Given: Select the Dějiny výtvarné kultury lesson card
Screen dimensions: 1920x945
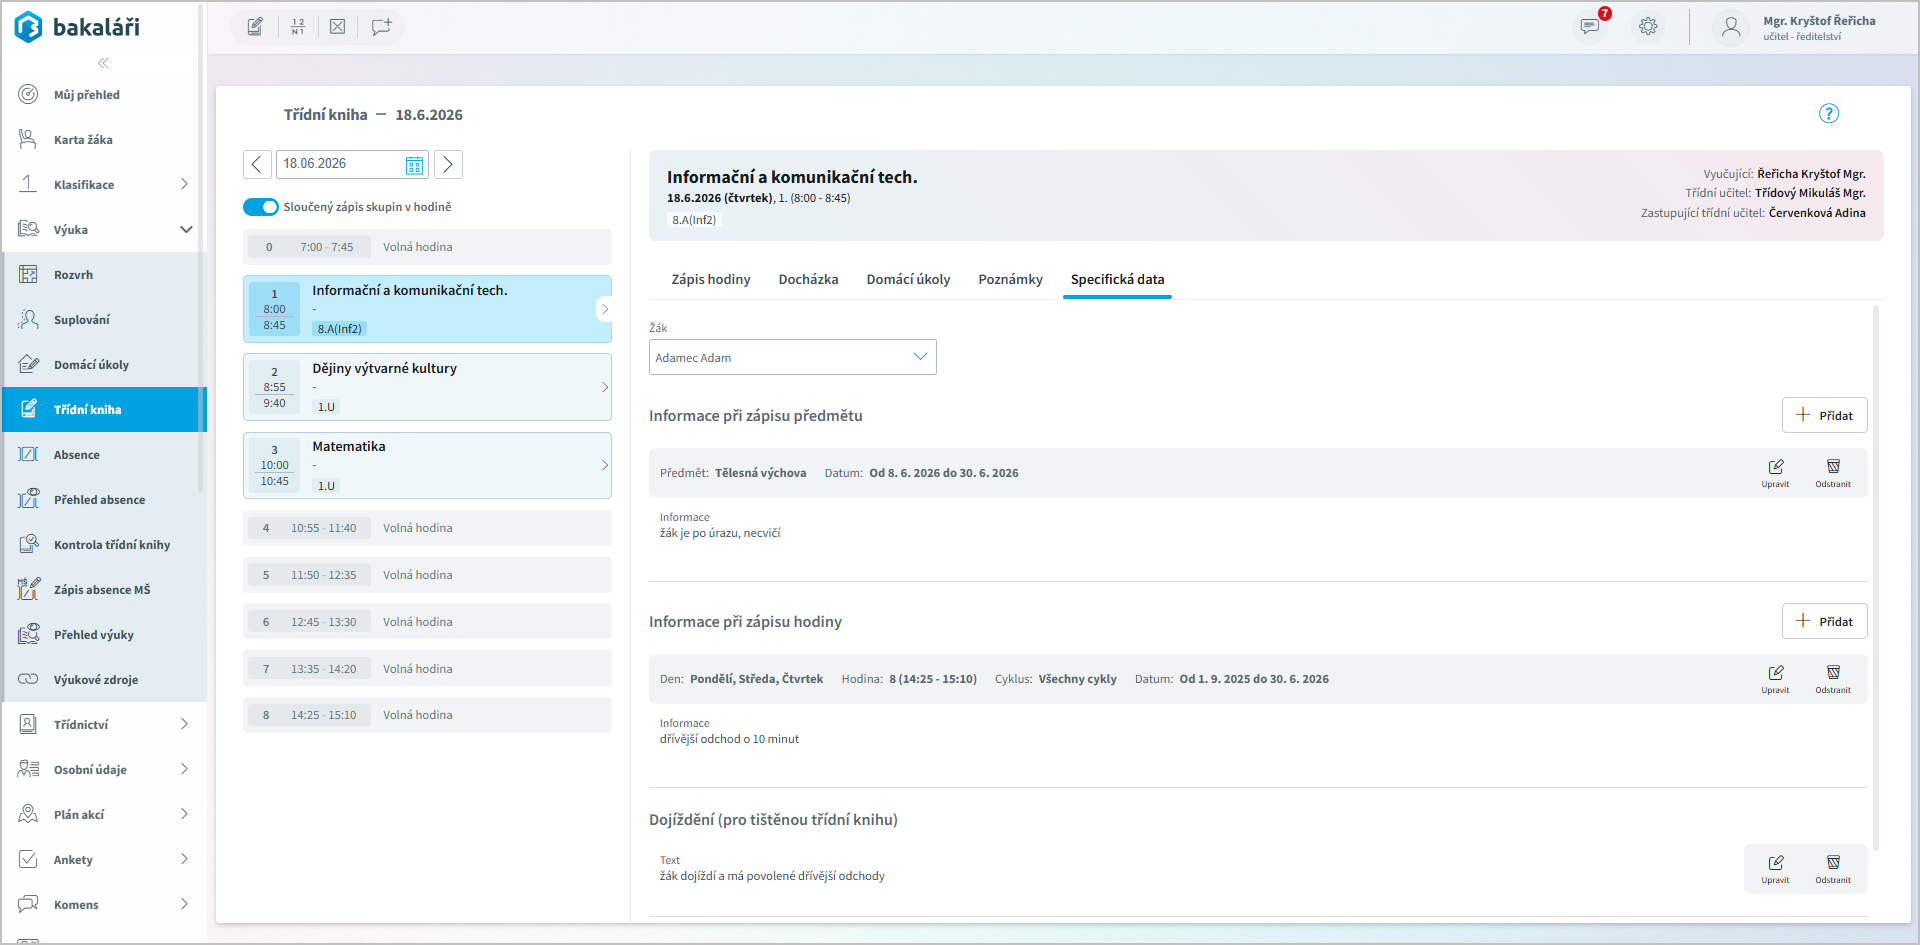Looking at the screenshot, I should click(x=427, y=387).
